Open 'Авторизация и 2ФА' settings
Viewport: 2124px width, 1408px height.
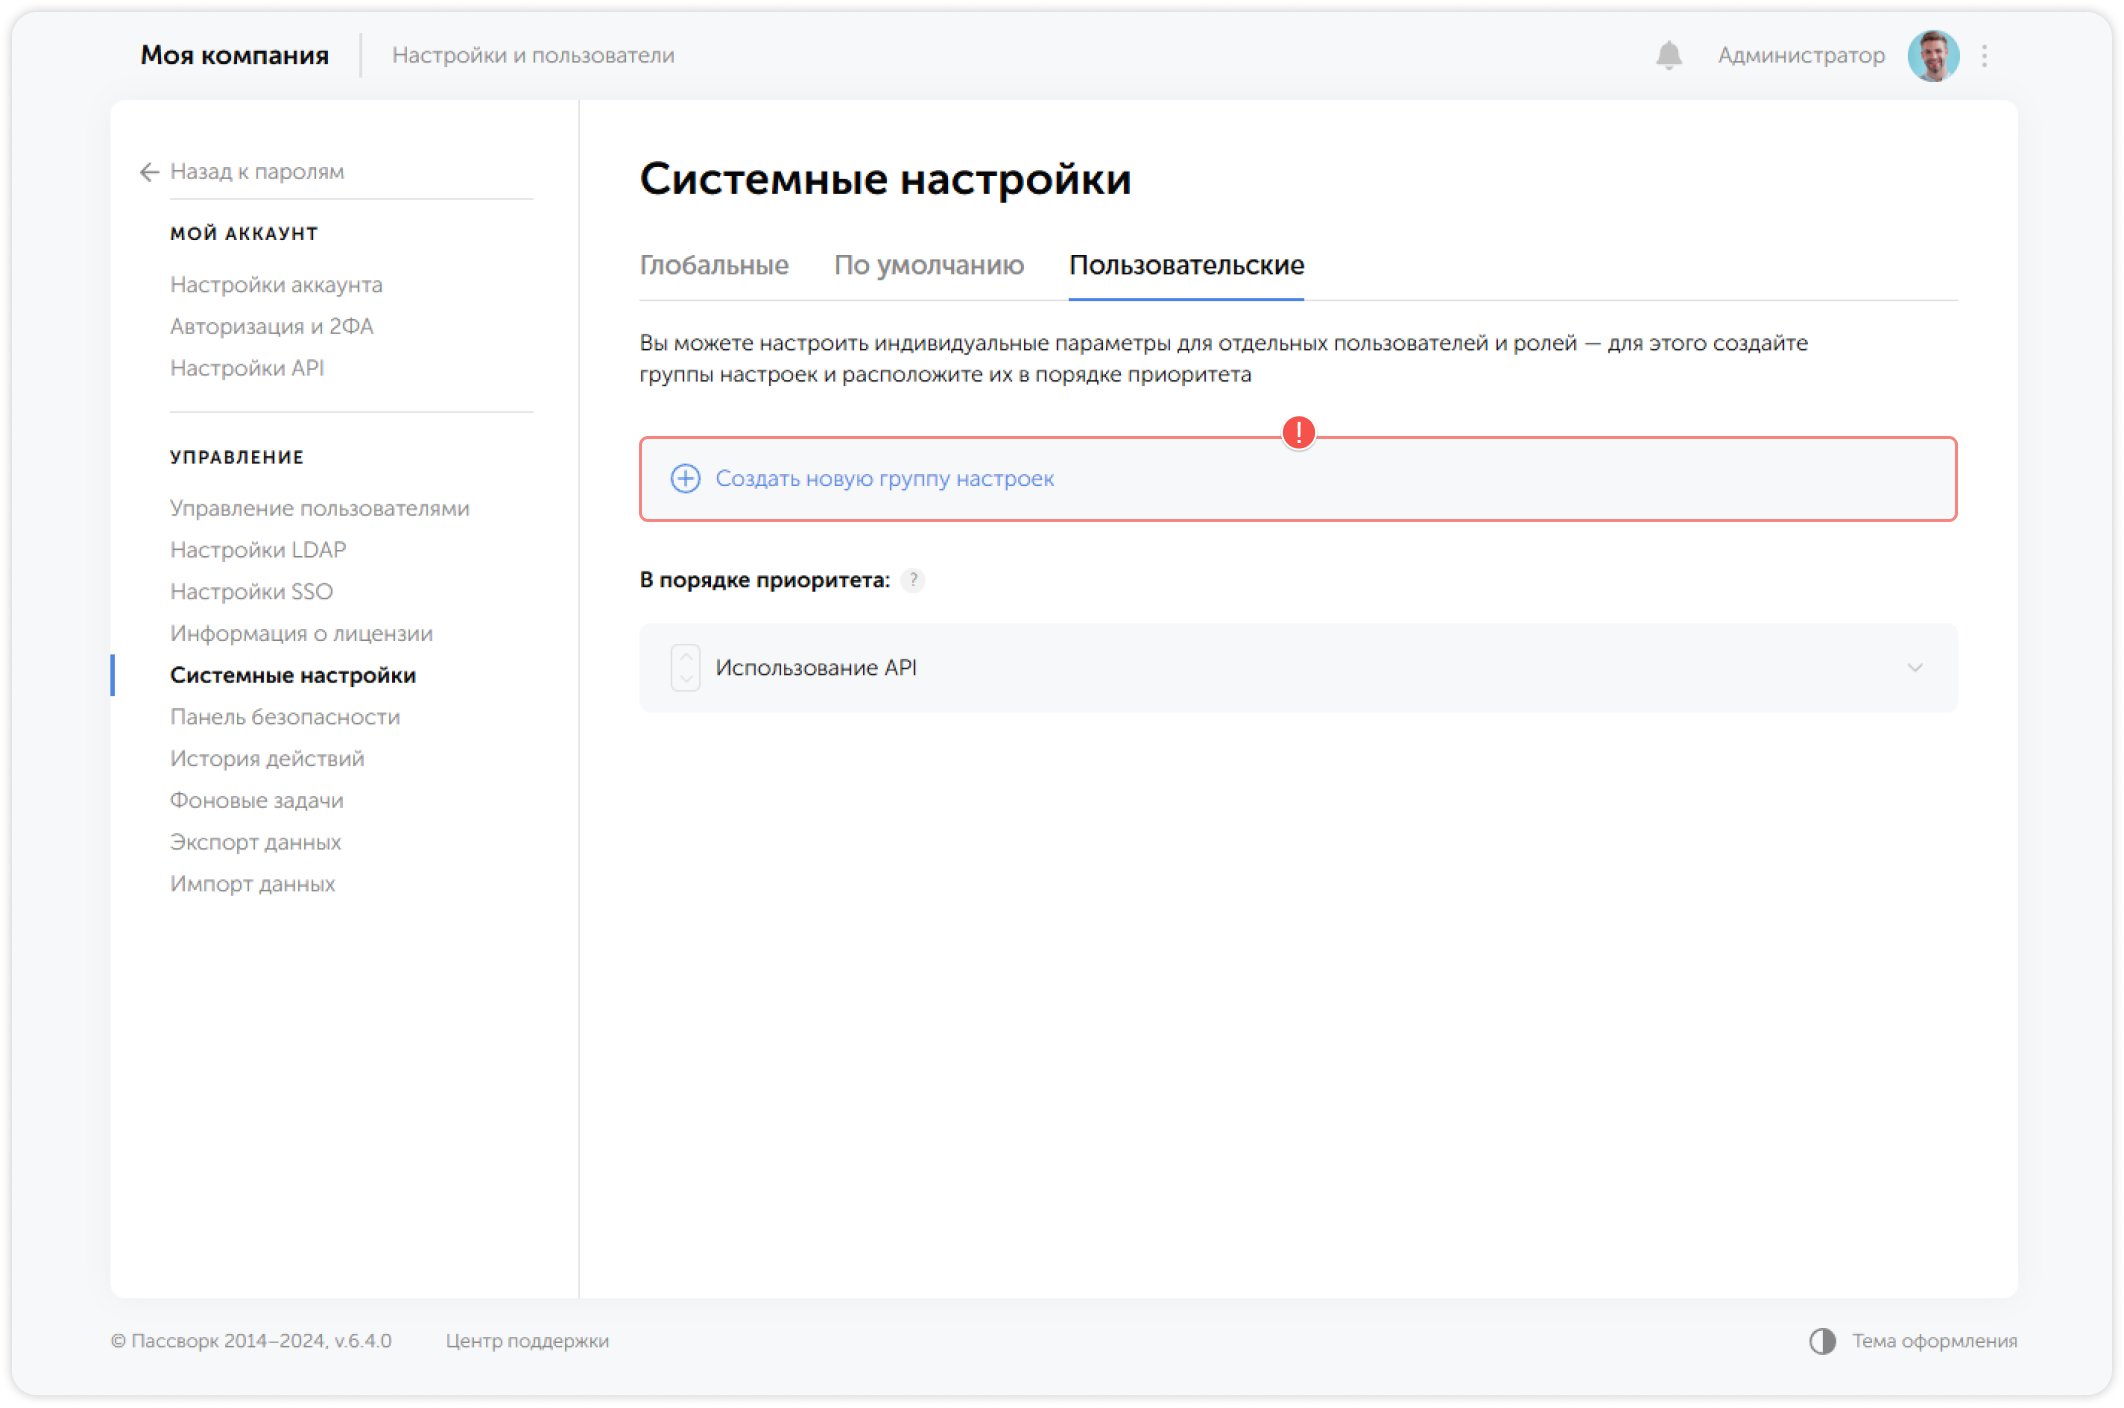pyautogui.click(x=272, y=326)
